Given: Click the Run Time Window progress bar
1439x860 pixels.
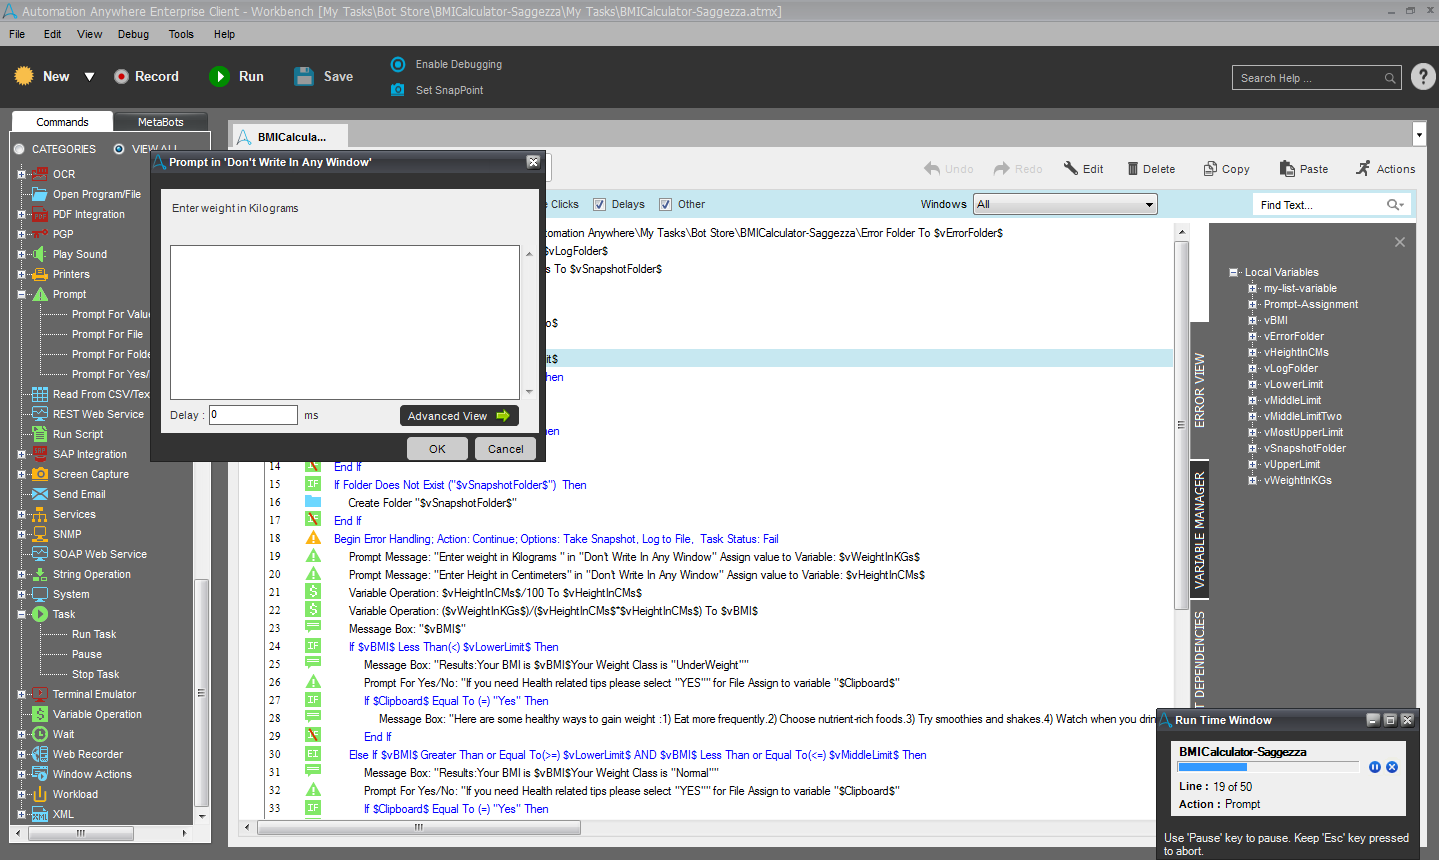Looking at the screenshot, I should pos(1267,767).
